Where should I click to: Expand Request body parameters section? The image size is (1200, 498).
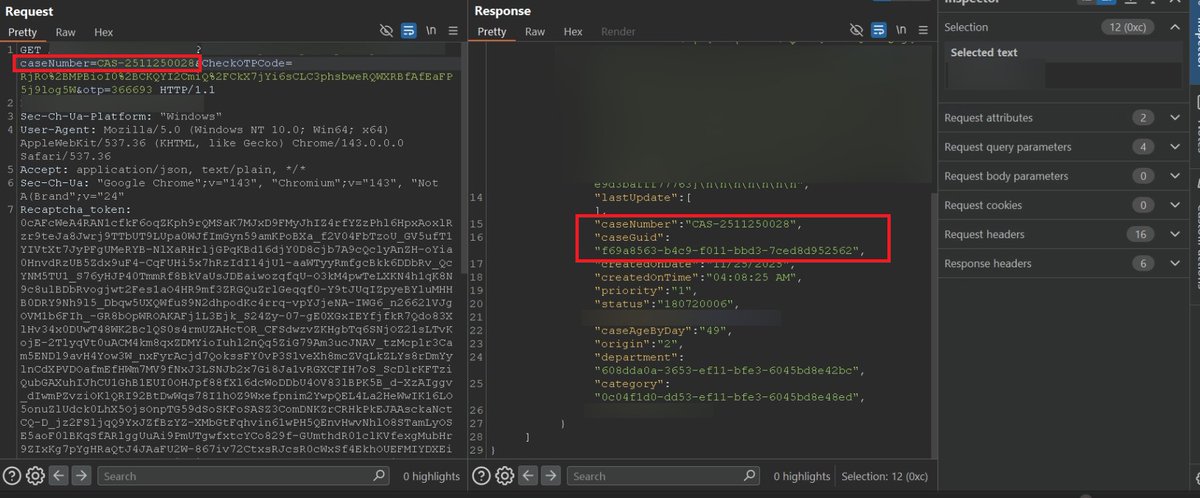pos(1174,176)
